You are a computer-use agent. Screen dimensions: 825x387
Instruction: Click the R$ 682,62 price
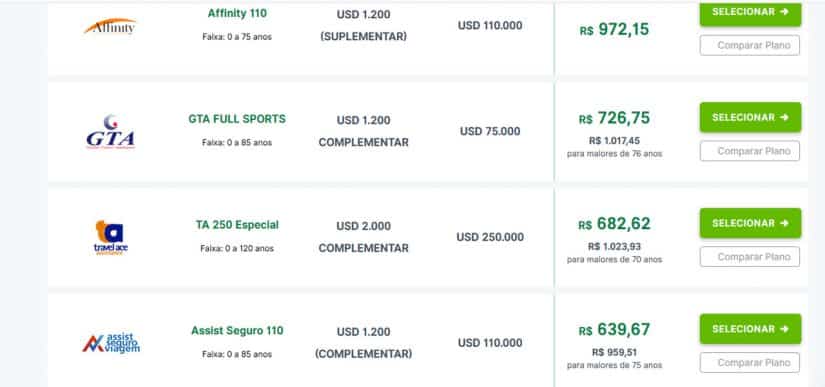coord(615,224)
